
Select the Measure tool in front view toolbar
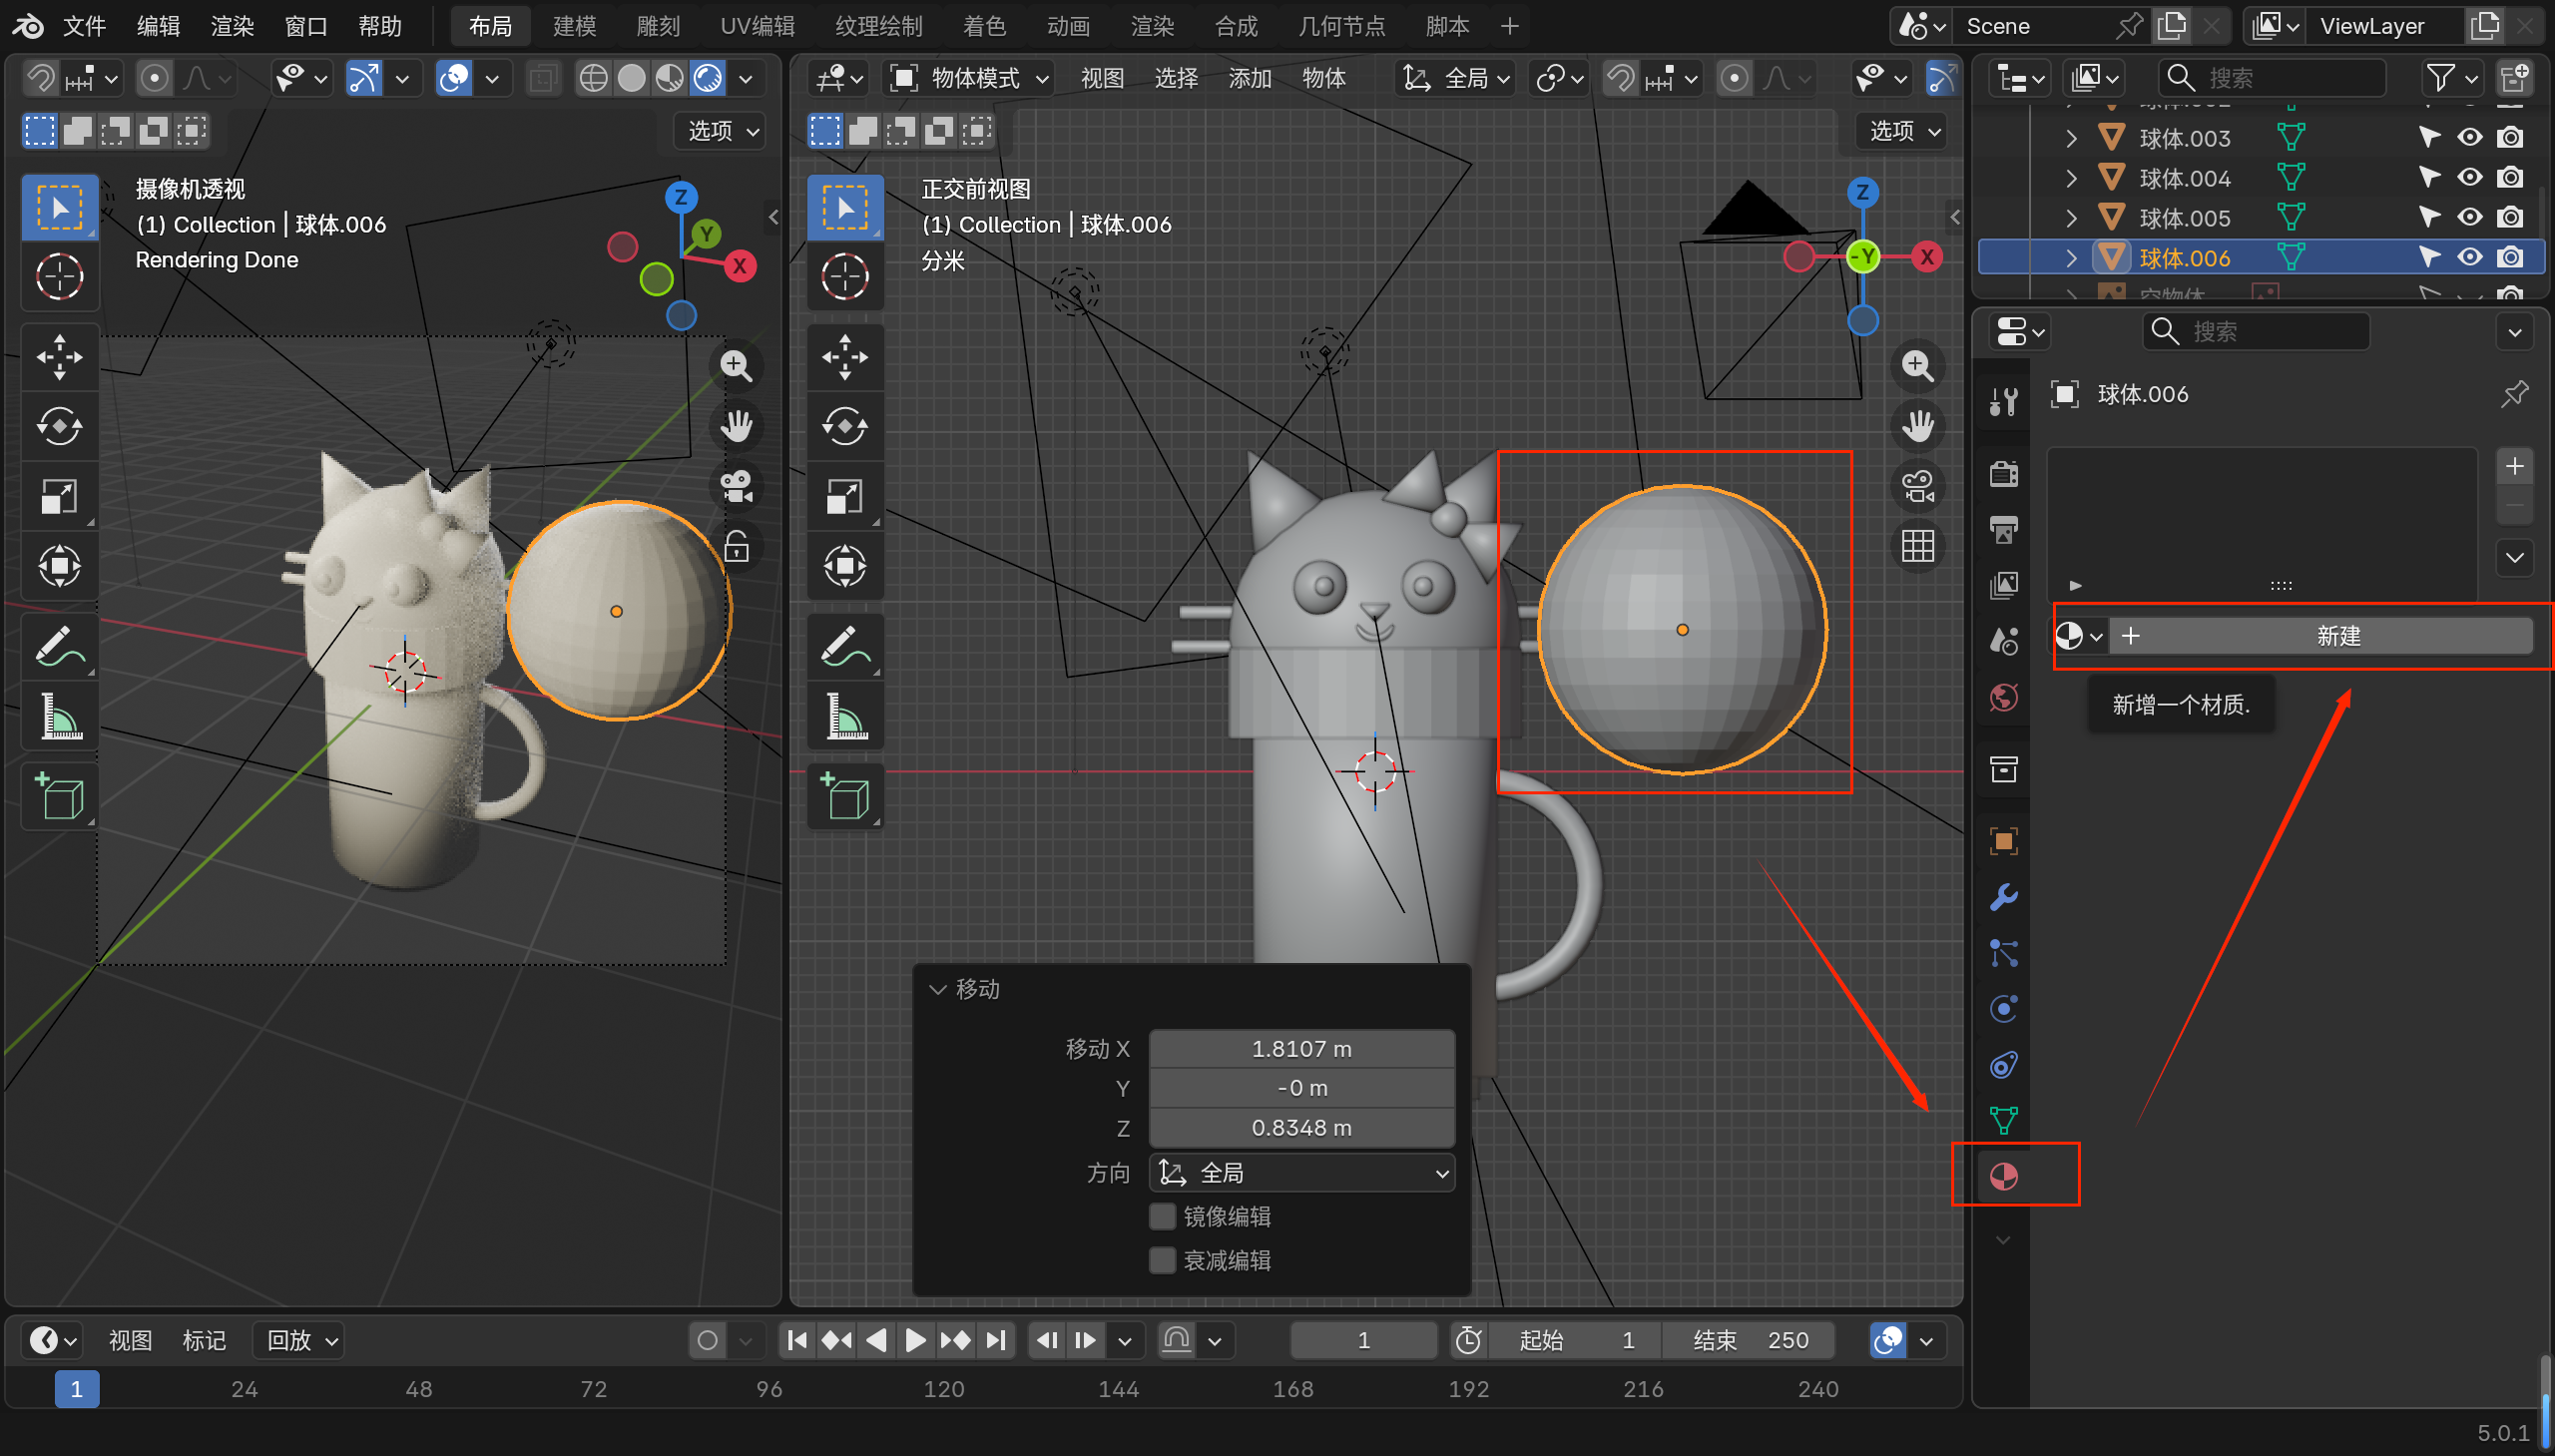coord(845,717)
